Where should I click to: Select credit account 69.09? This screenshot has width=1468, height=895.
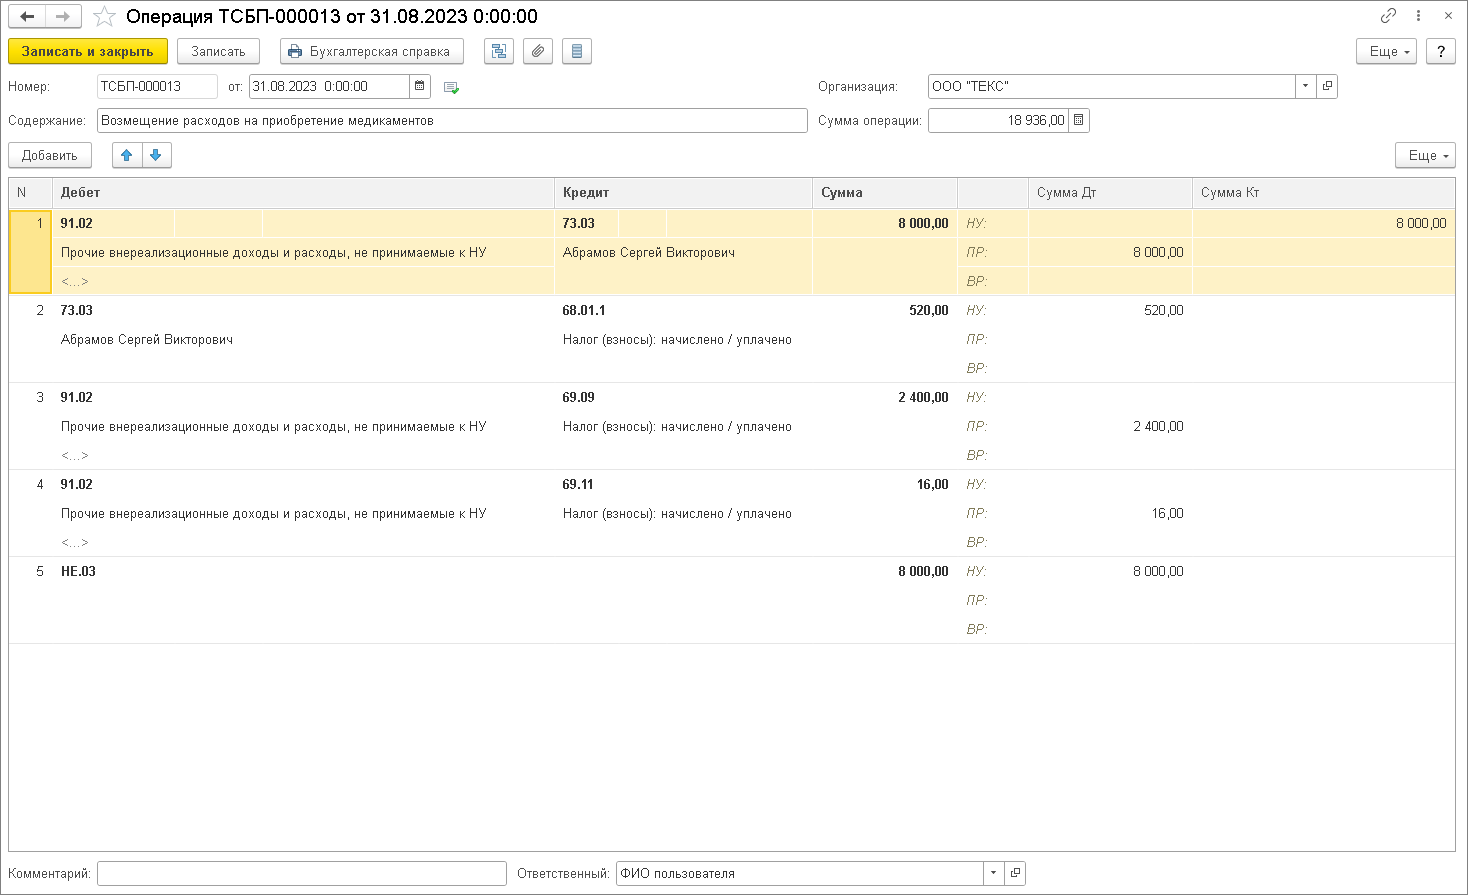pyautogui.click(x=579, y=397)
